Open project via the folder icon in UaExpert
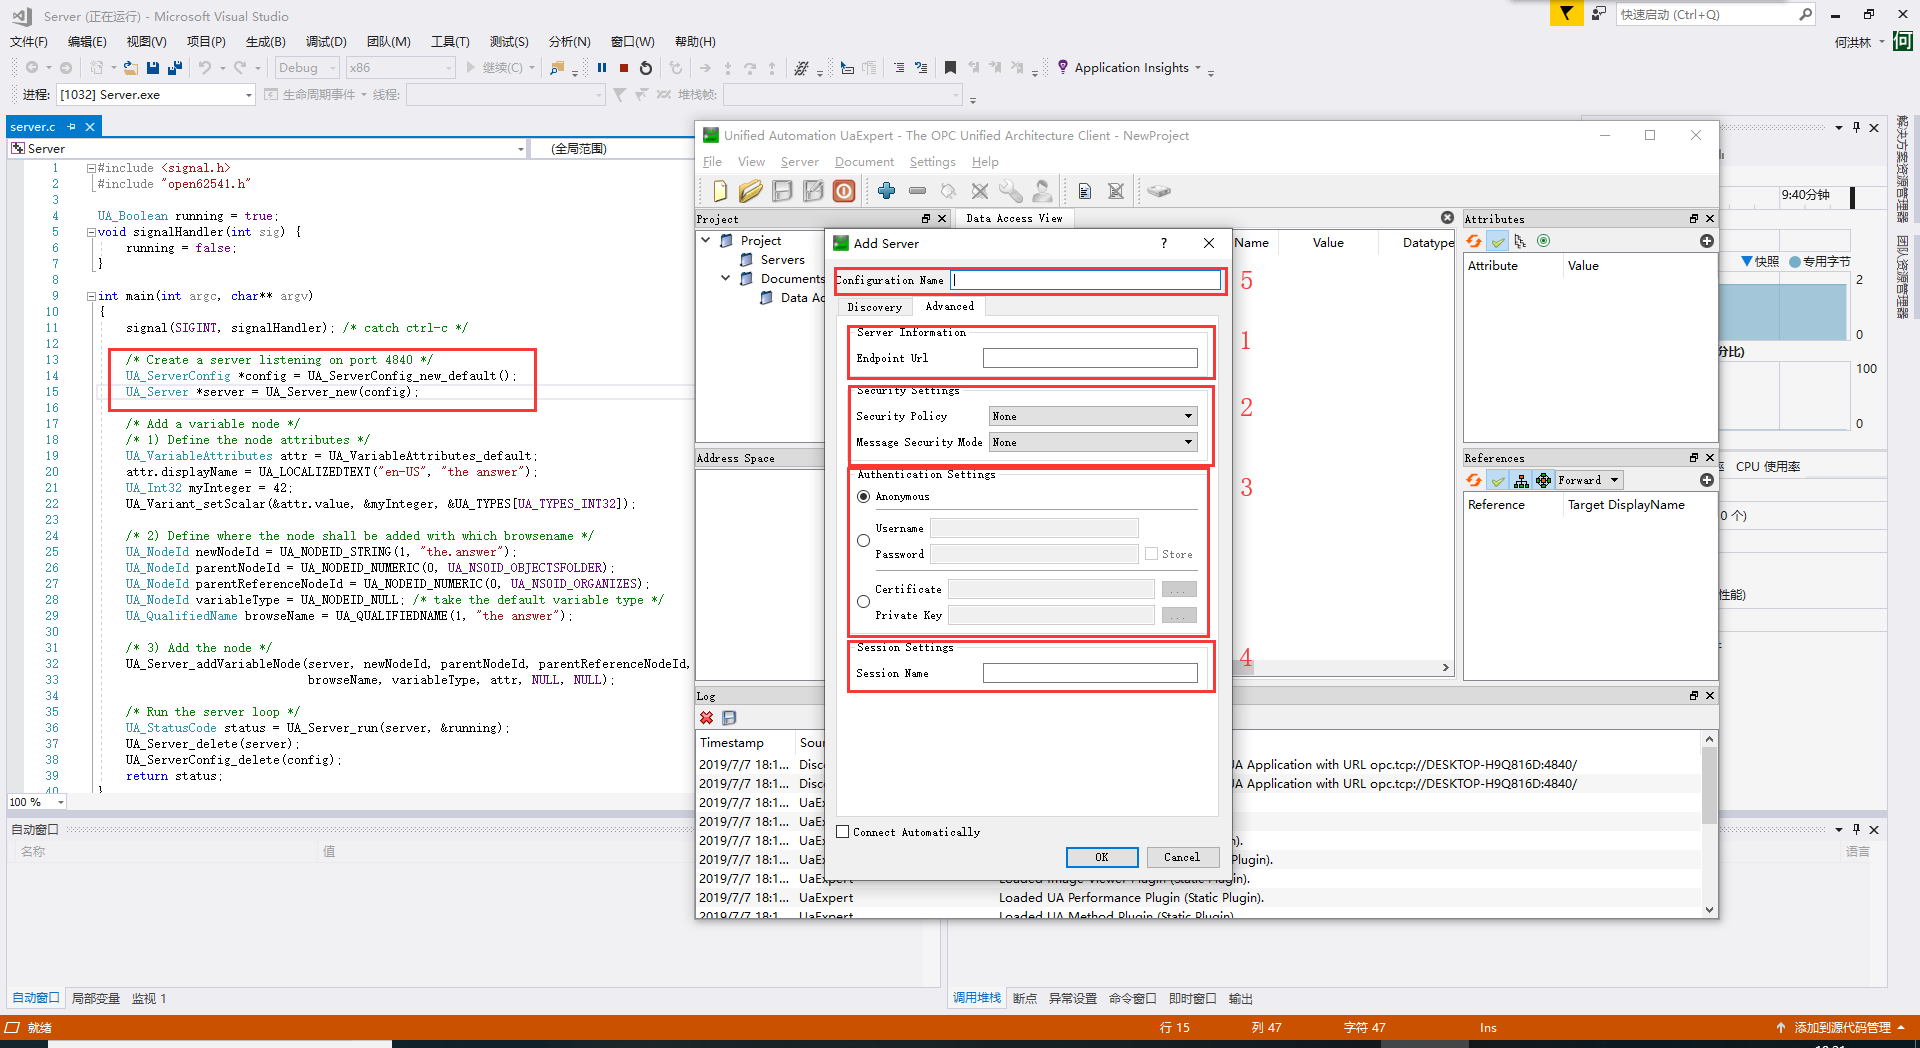 pos(751,191)
